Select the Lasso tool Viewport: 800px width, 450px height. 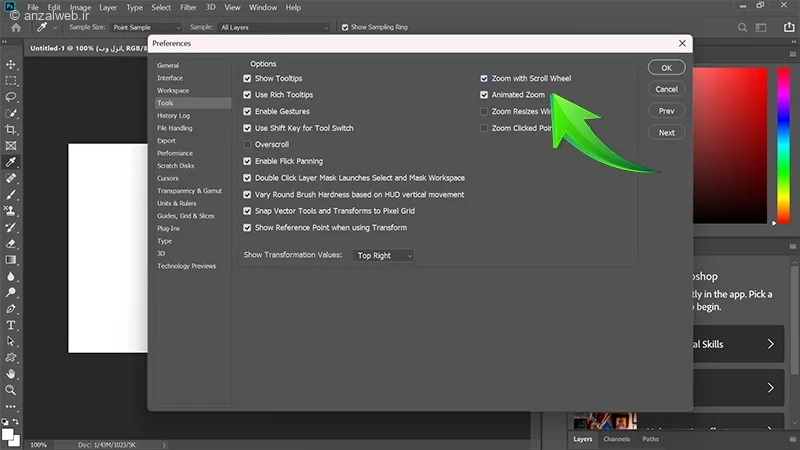[11, 97]
